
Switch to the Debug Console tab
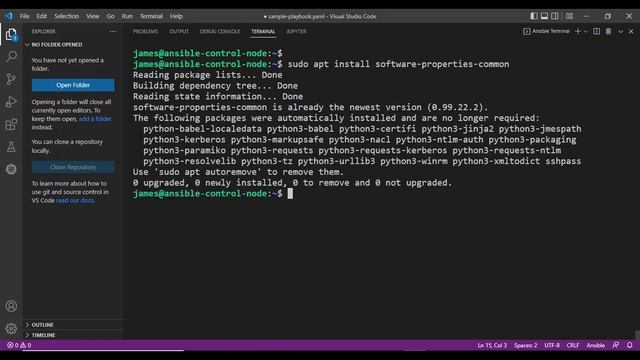(220, 31)
